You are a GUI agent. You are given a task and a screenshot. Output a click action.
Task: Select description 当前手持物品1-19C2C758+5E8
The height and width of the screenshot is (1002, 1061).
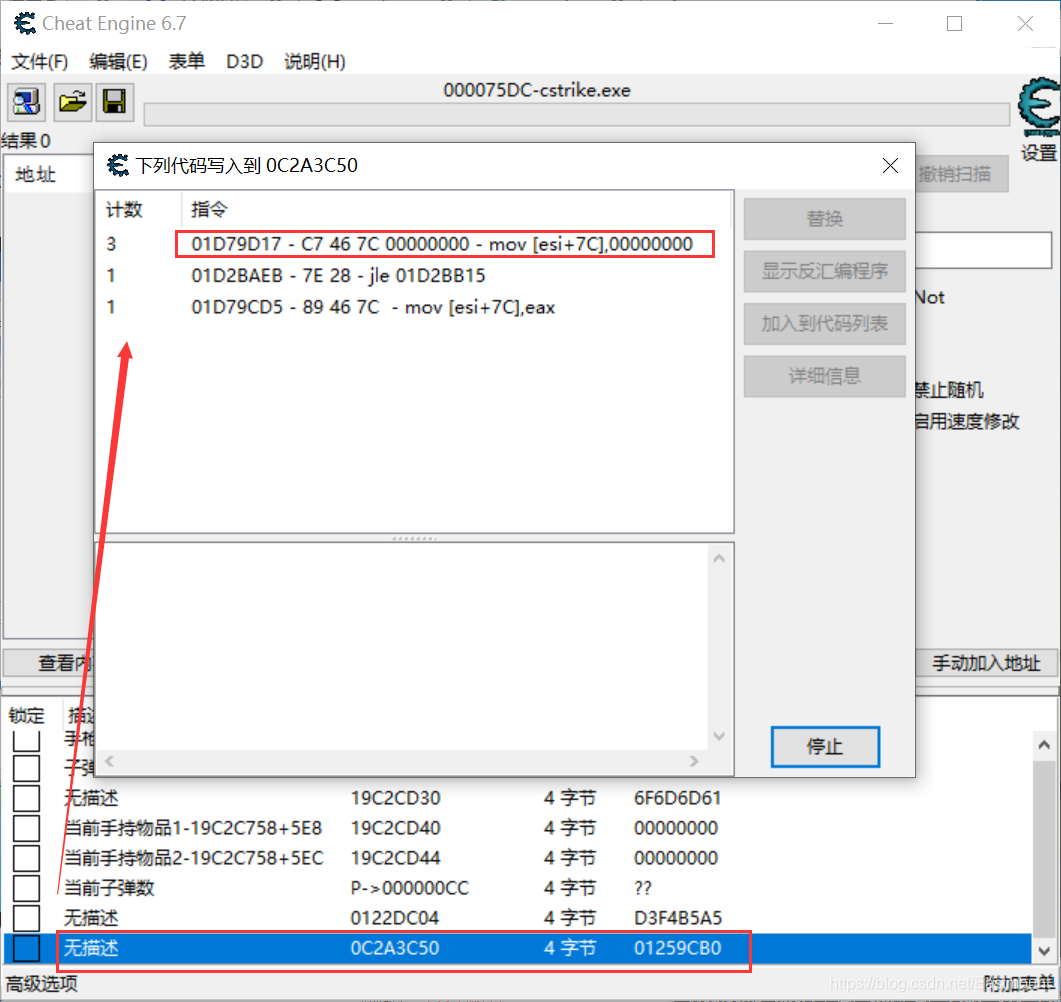click(193, 828)
